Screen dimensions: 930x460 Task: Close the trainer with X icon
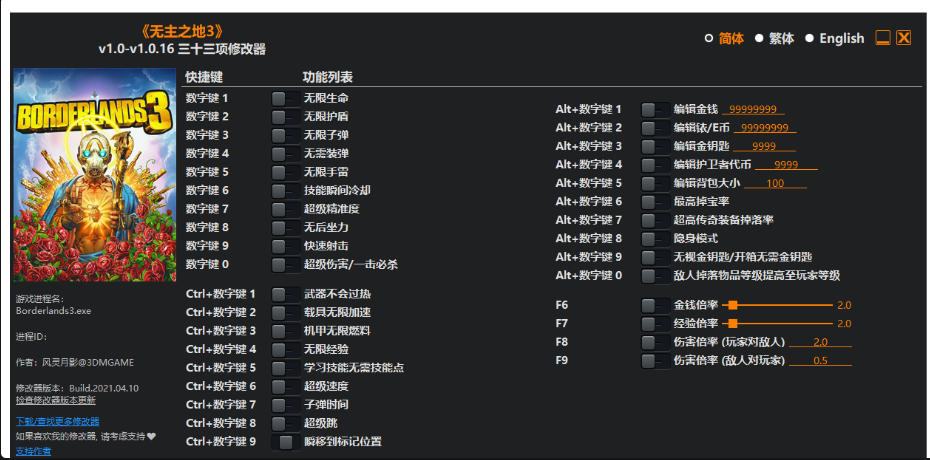(903, 38)
